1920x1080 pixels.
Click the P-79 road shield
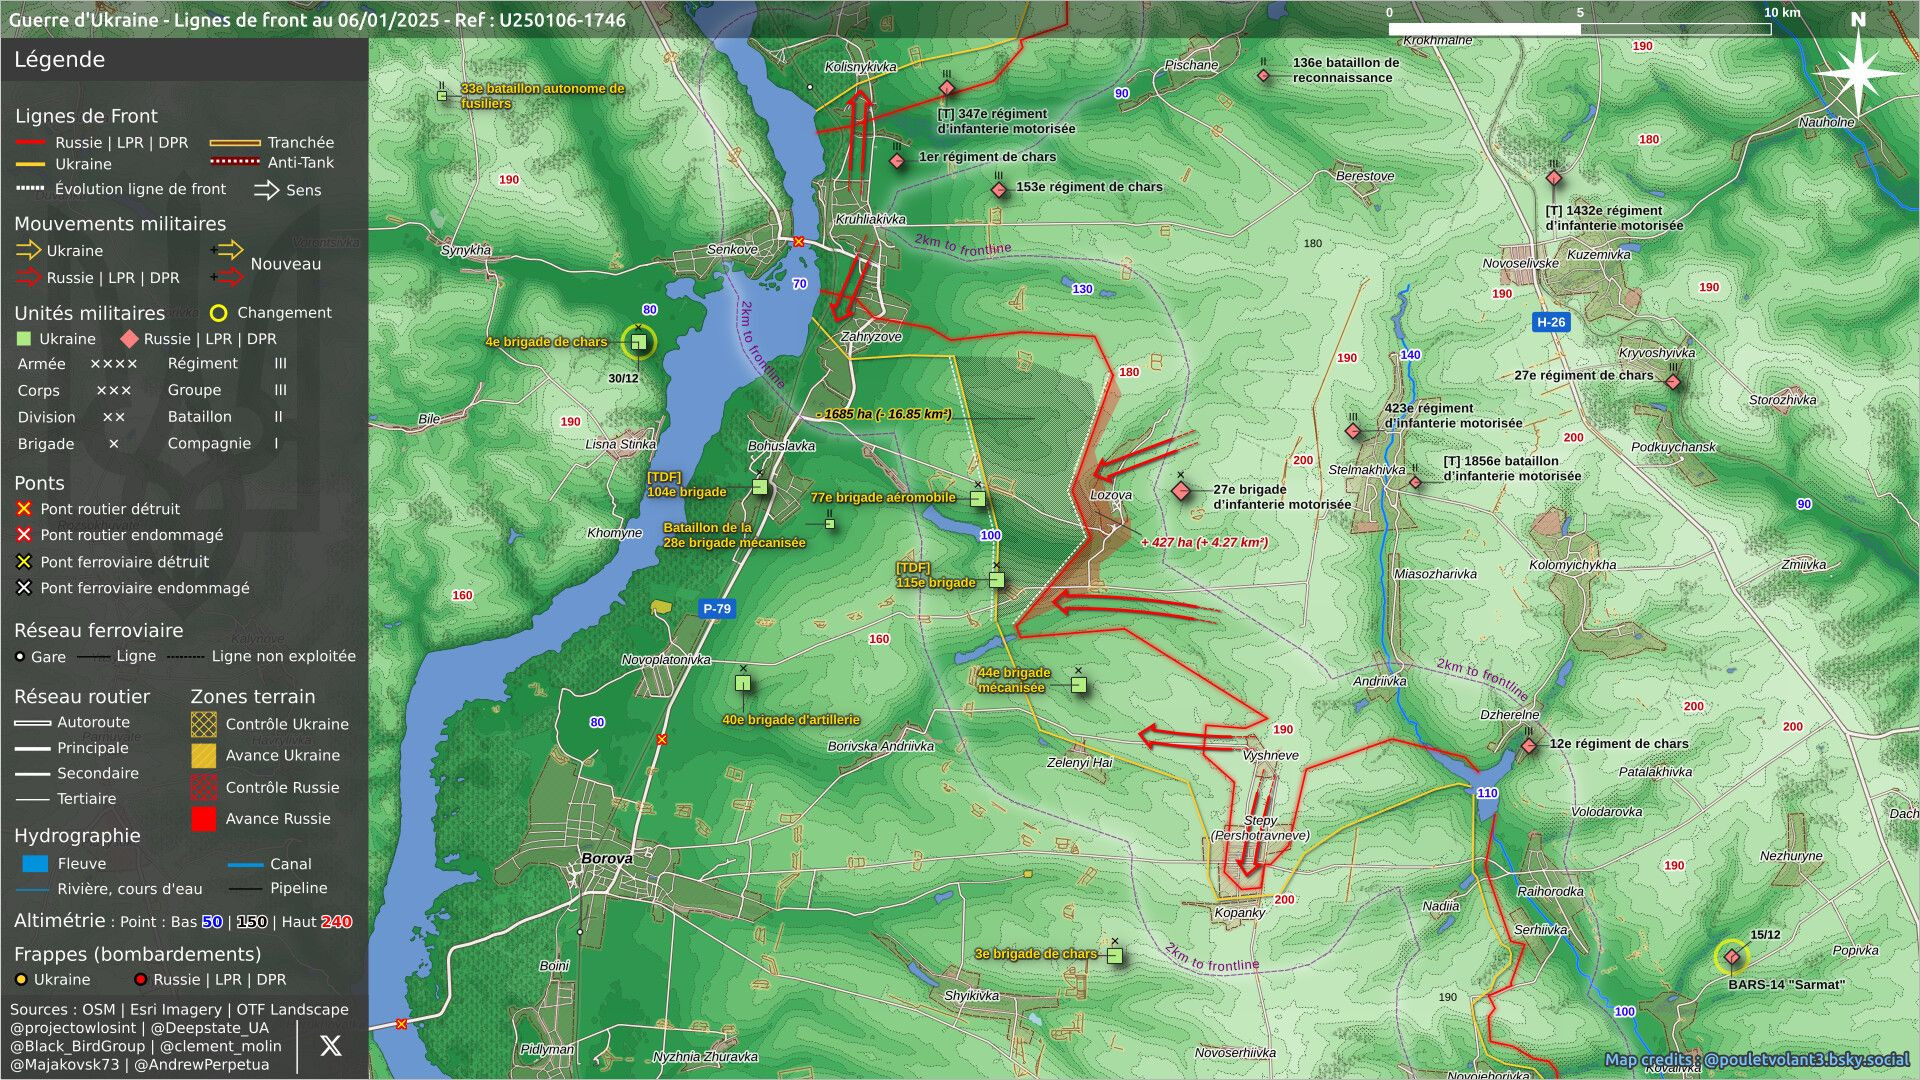716,608
